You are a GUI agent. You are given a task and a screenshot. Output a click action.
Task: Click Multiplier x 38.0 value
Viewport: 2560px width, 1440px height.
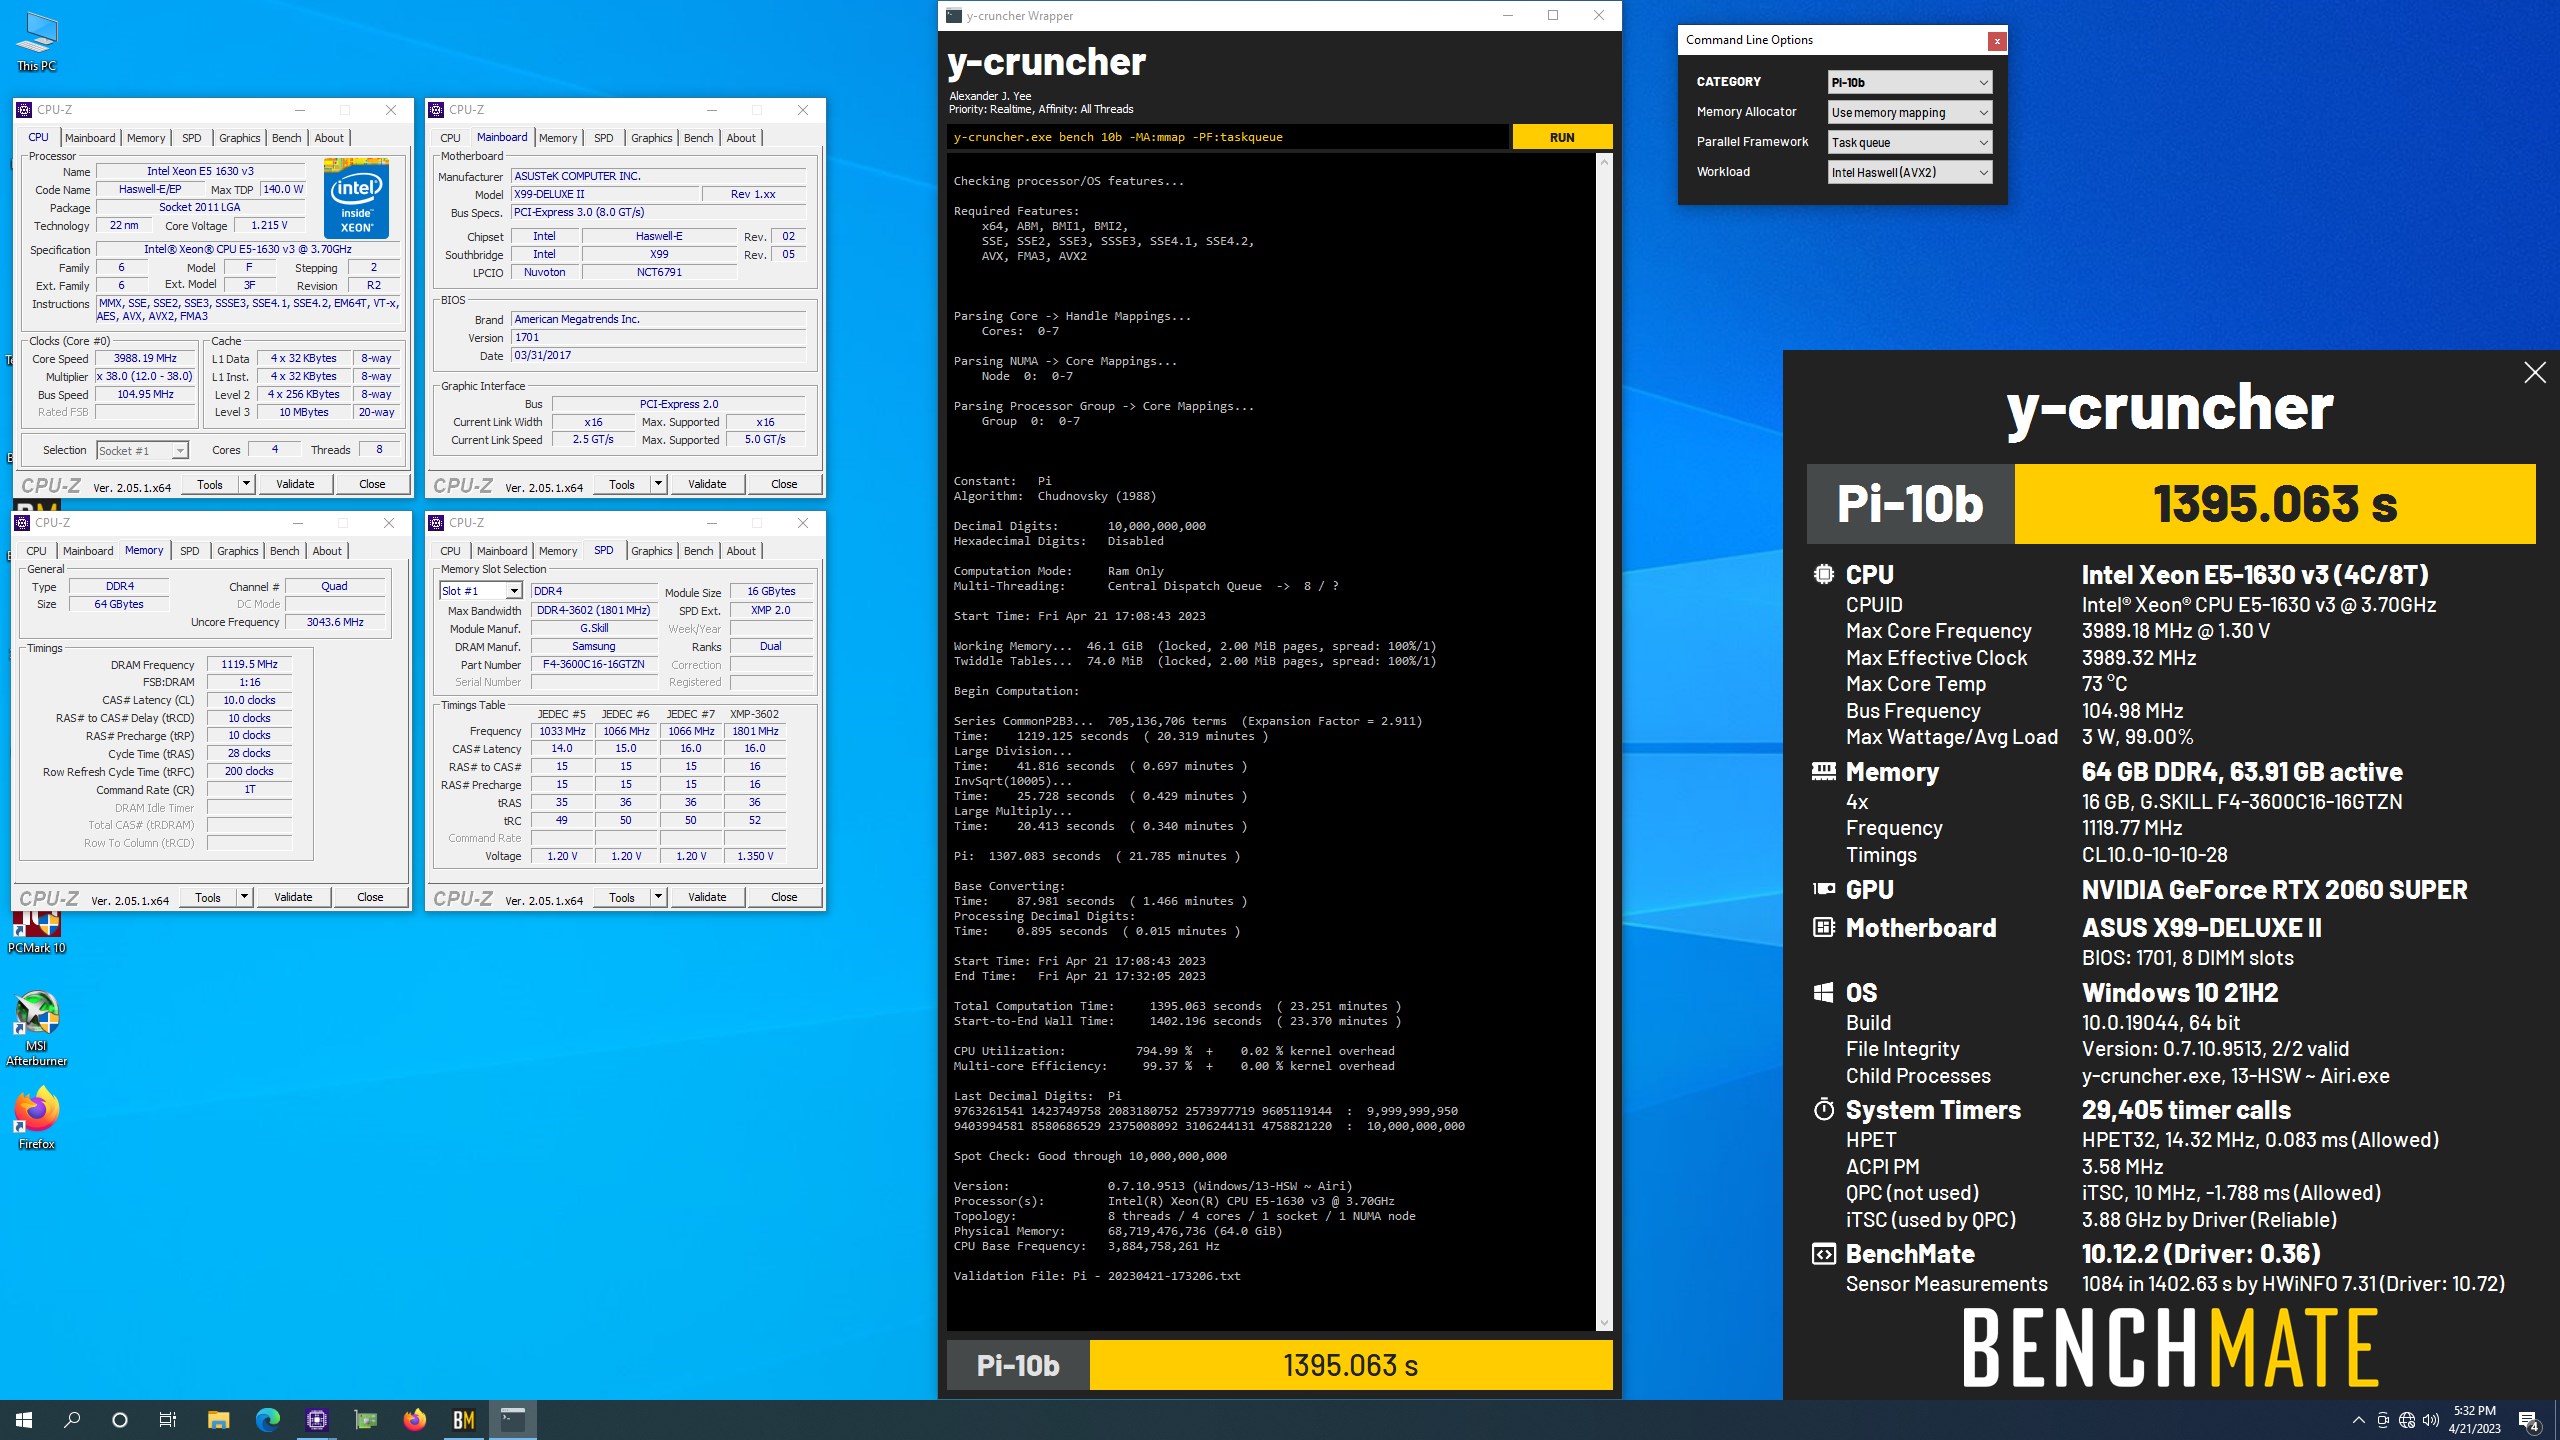[x=145, y=376]
